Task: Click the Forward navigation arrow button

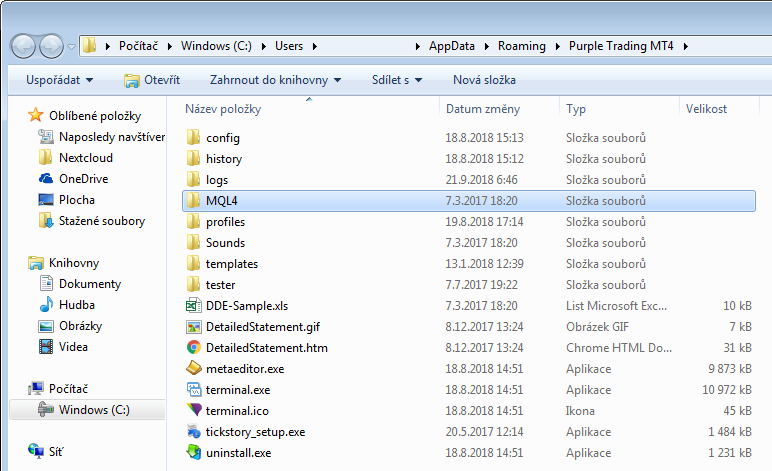Action: coord(51,47)
